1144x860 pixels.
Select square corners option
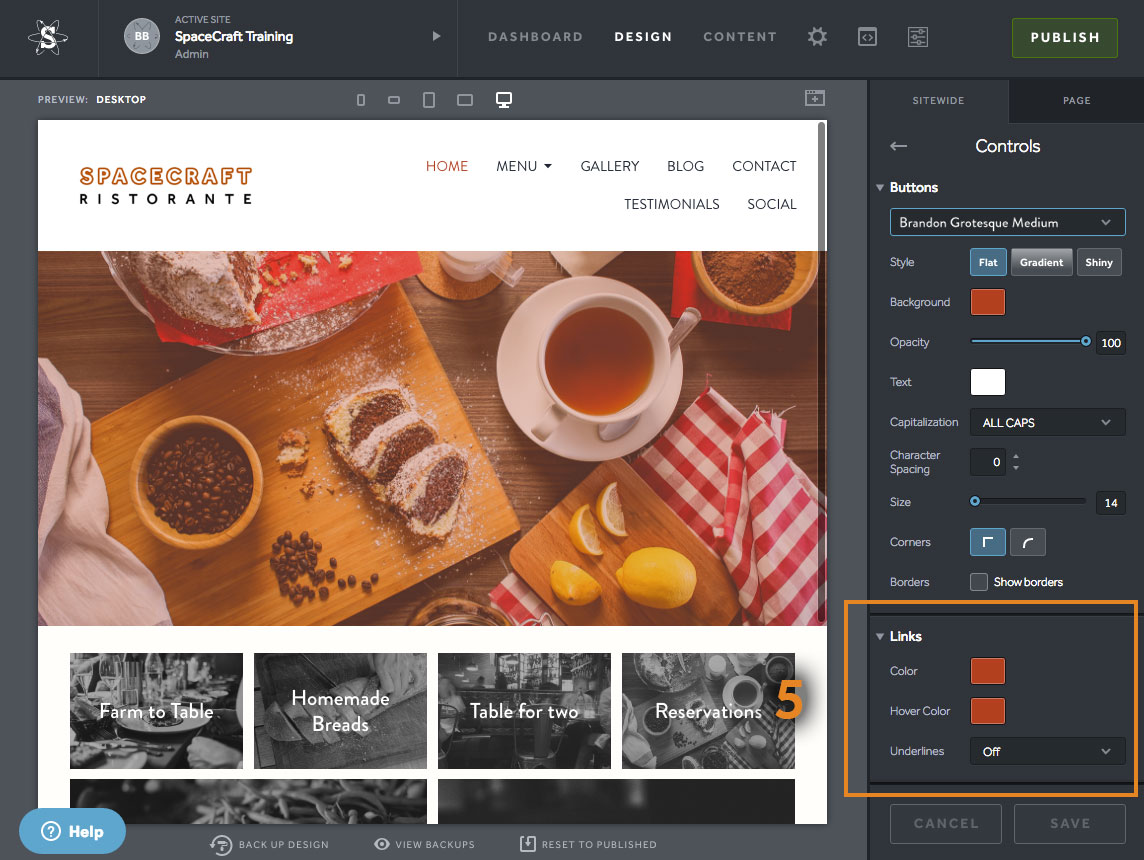pyautogui.click(x=988, y=542)
